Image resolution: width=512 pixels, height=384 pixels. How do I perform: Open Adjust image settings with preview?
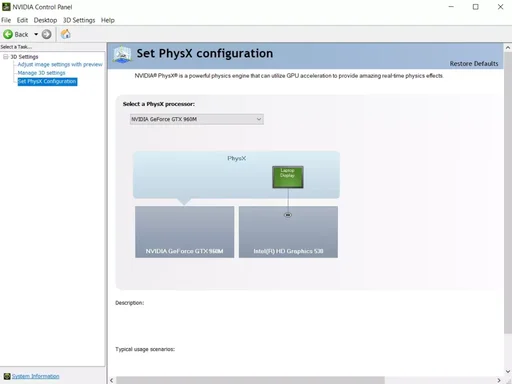[x=60, y=64]
